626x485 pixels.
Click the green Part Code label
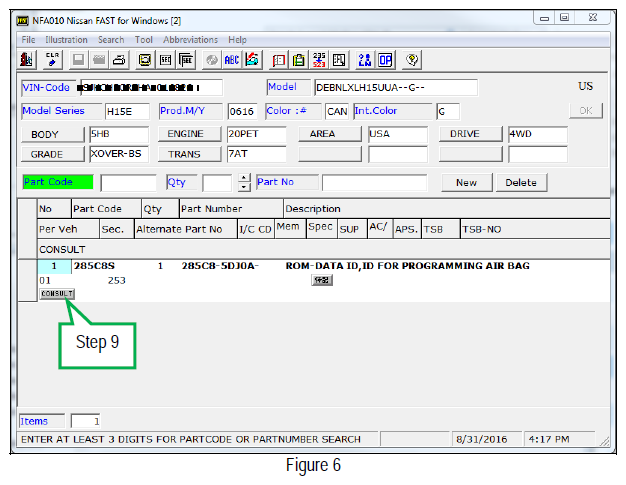[58, 182]
